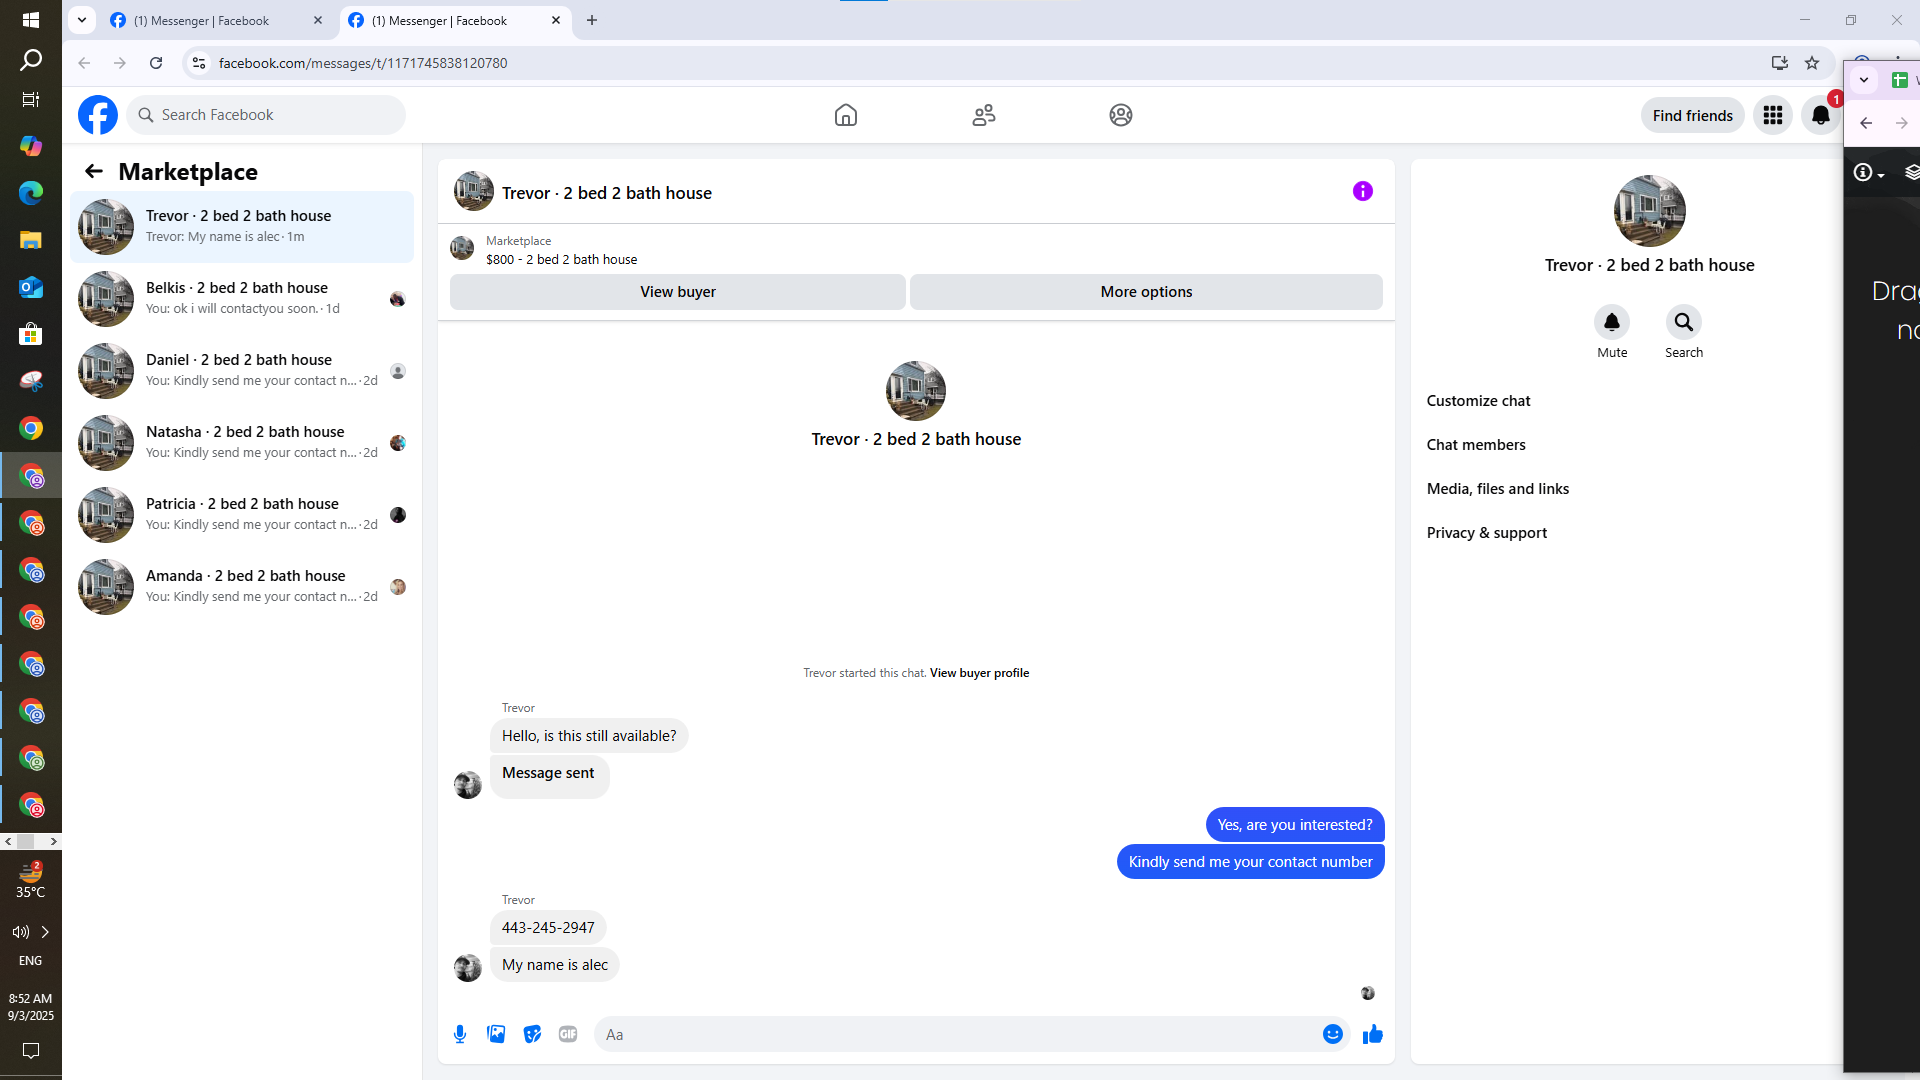Choose a GIF icon
This screenshot has height=1080, width=1920.
click(568, 1034)
